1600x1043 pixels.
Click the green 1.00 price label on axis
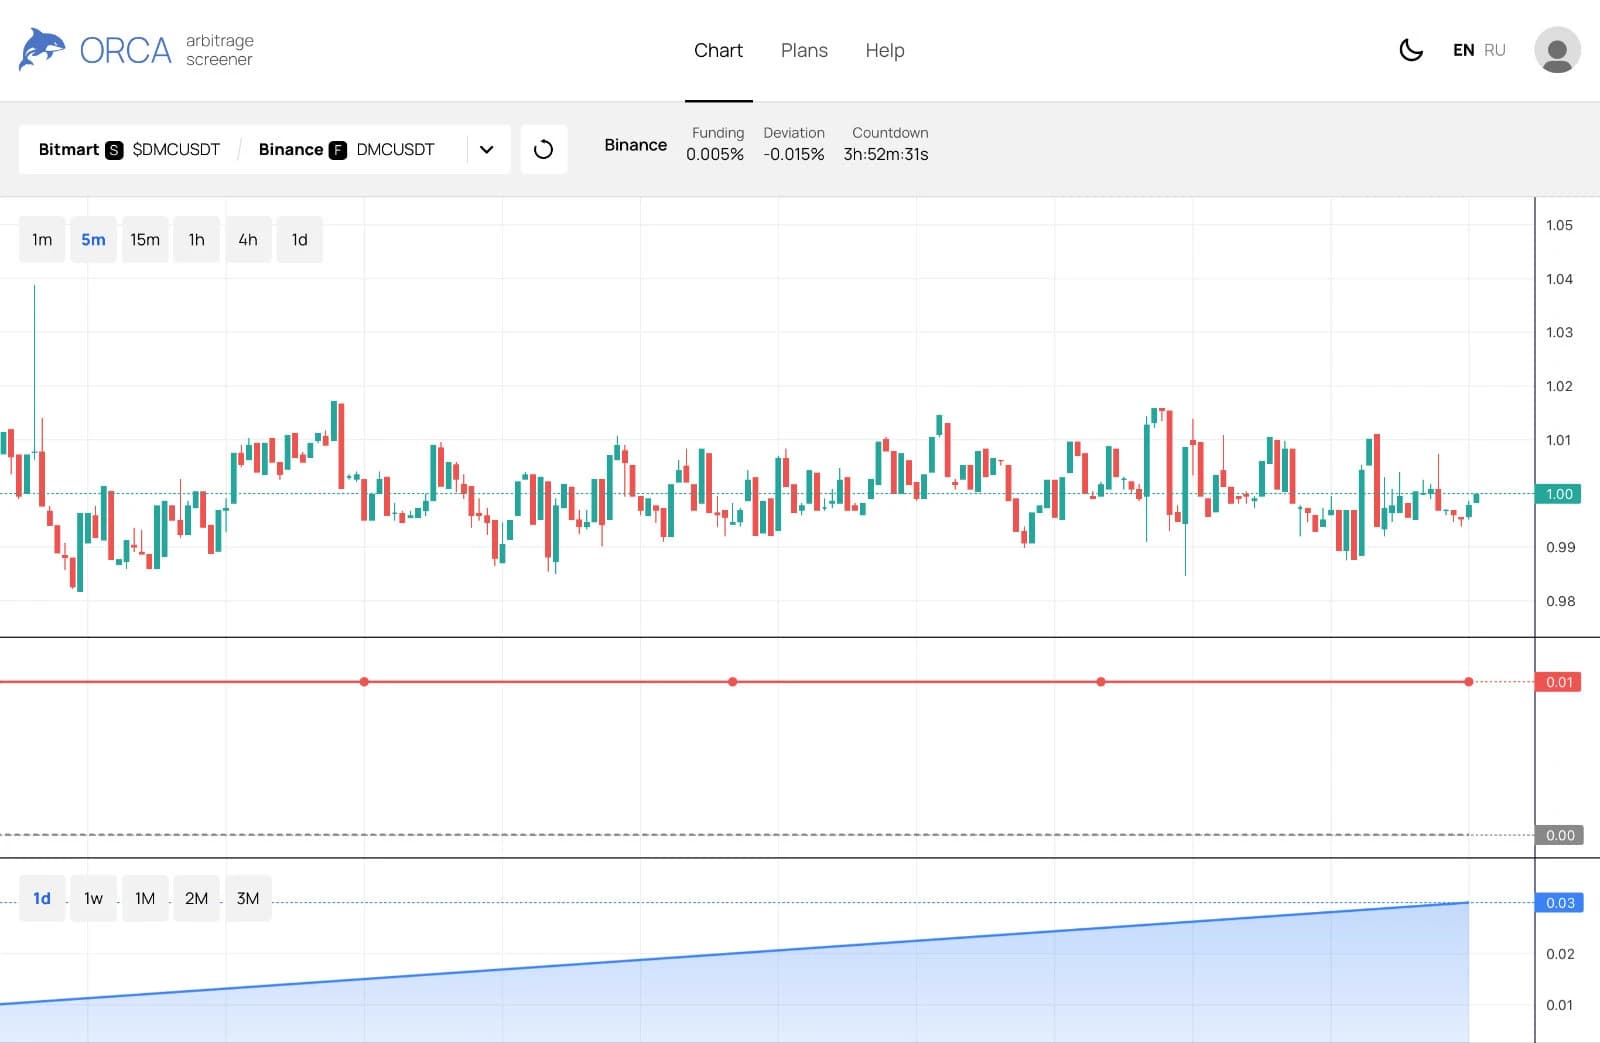[1558, 494]
